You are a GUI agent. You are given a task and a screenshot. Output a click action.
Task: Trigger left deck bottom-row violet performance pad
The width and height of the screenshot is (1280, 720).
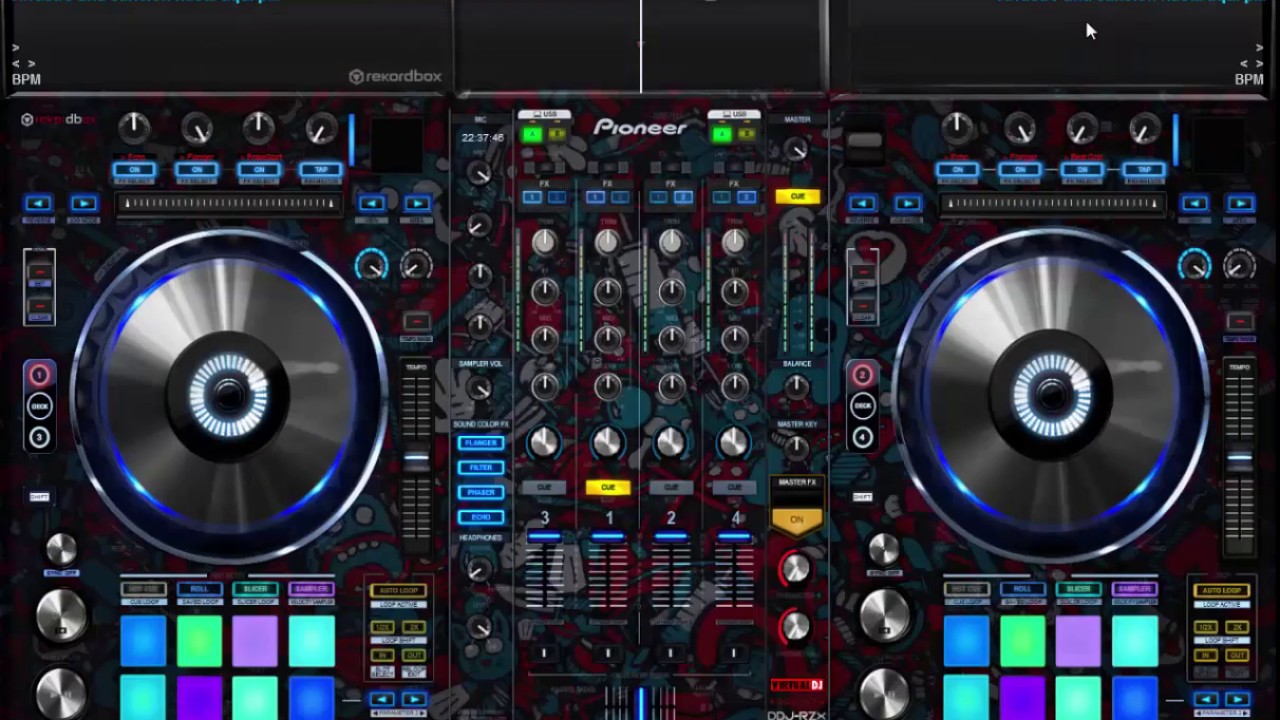199,698
